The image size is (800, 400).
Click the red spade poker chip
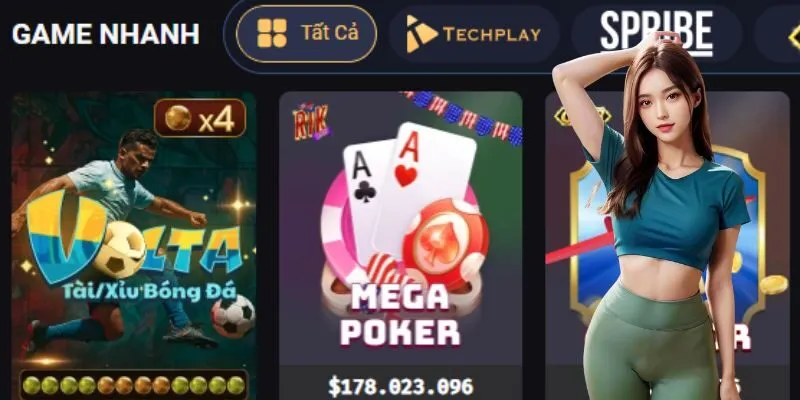pyautogui.click(x=445, y=245)
